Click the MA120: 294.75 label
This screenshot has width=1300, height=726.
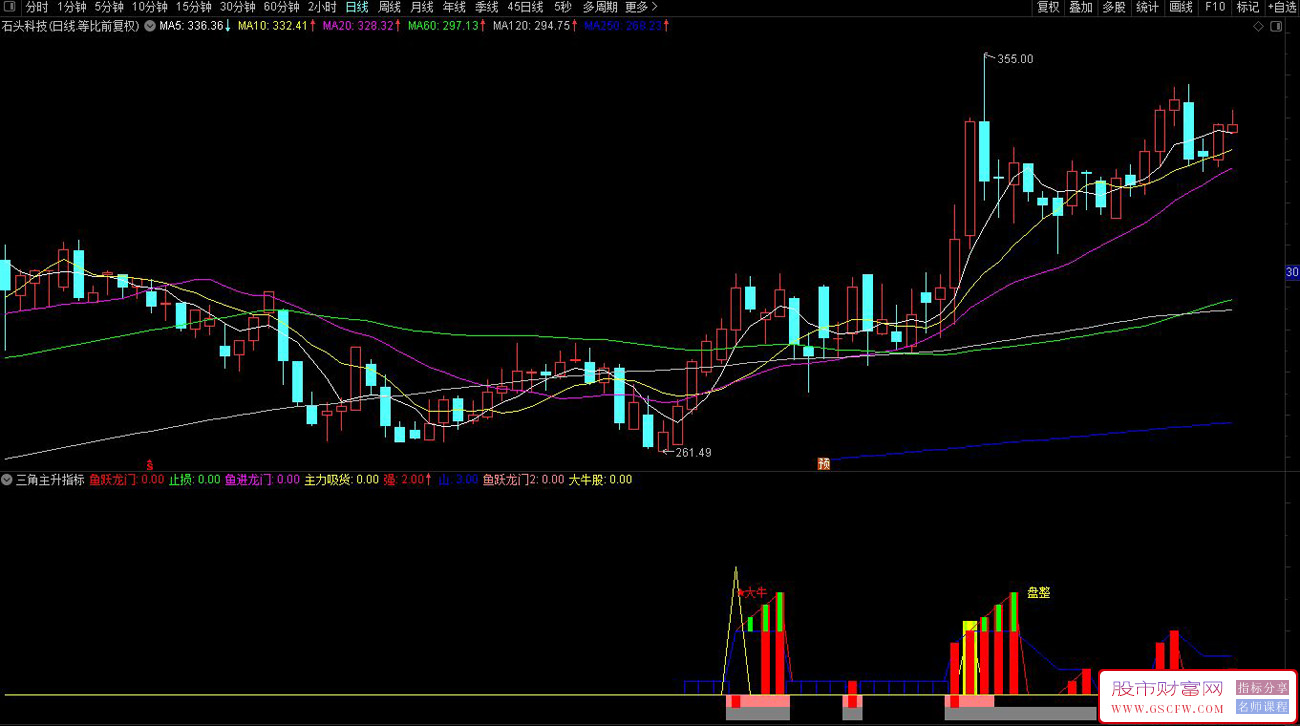point(535,26)
